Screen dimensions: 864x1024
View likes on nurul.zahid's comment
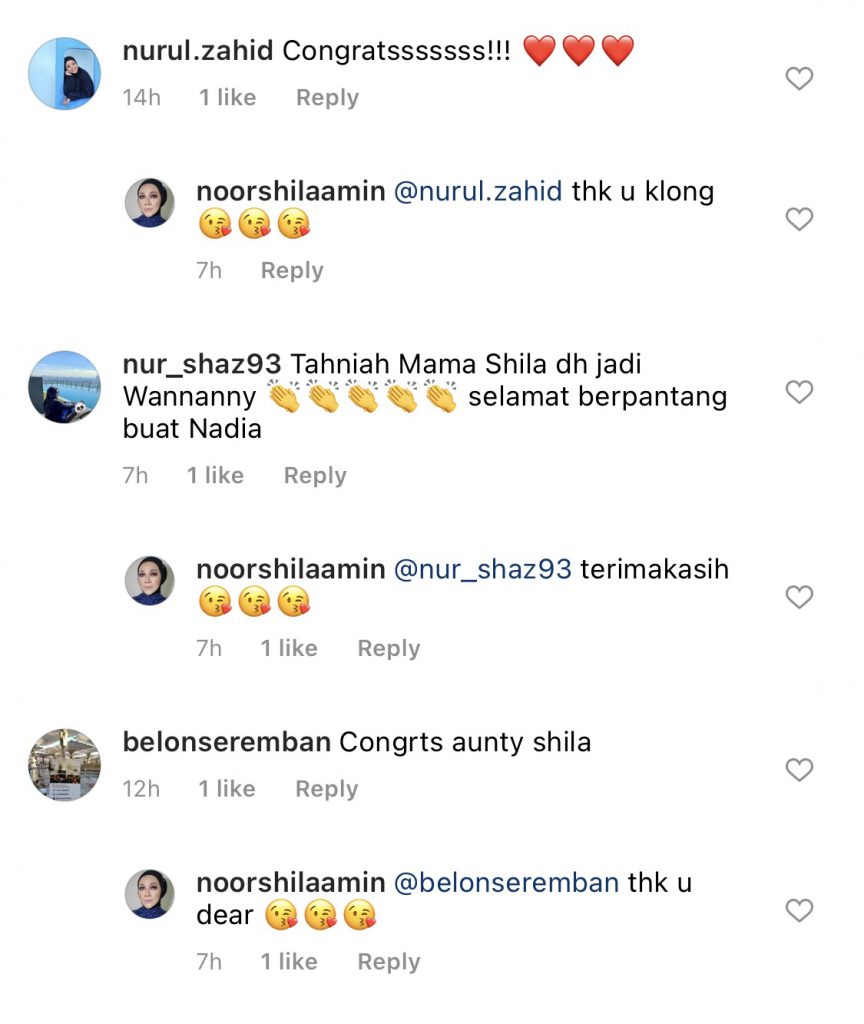[227, 98]
